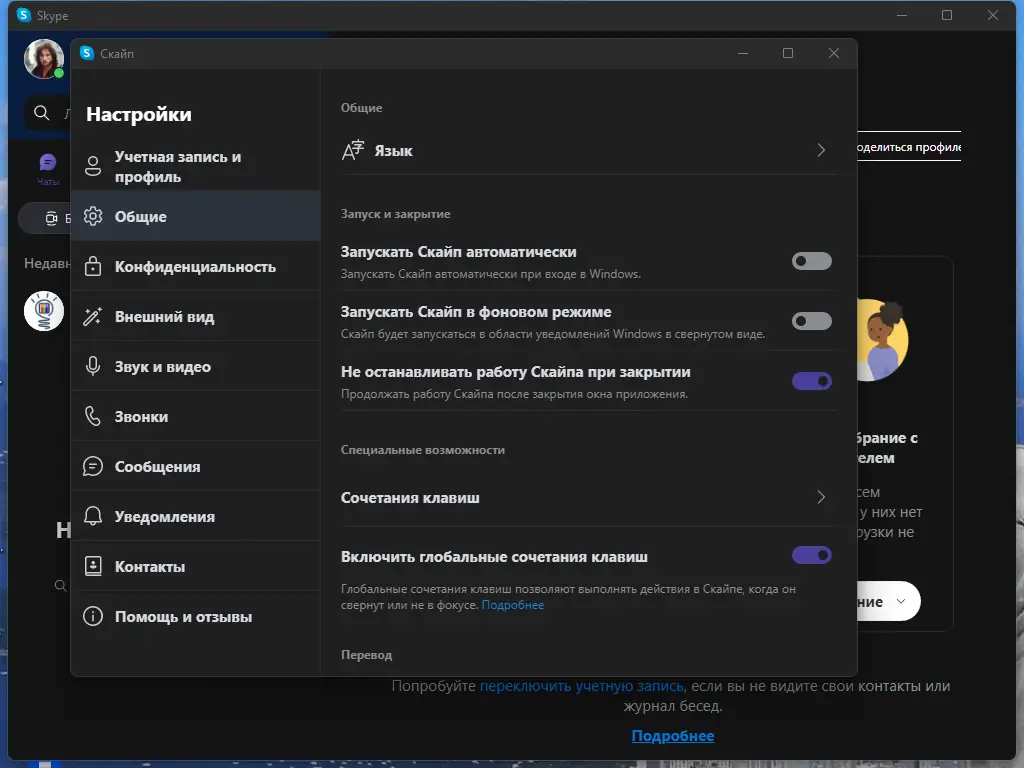Click the profile avatar in main Skype window
The image size is (1024, 768).
pos(44,59)
